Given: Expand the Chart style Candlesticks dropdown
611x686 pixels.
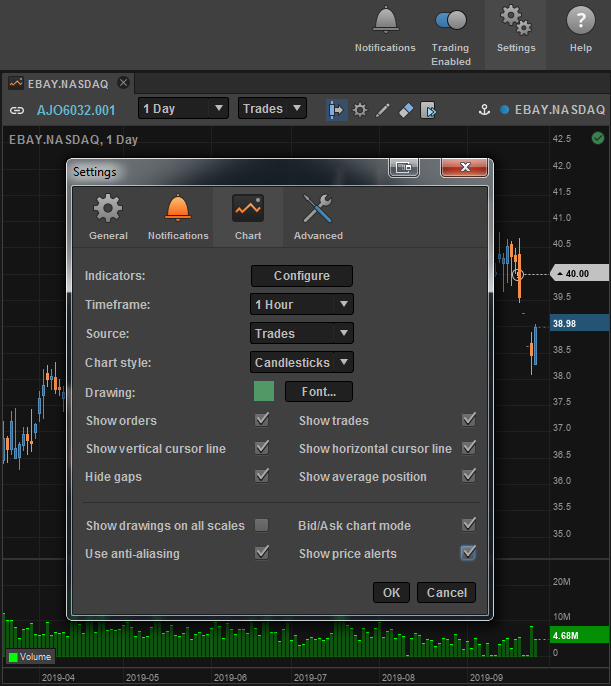Looking at the screenshot, I should pos(302,362).
